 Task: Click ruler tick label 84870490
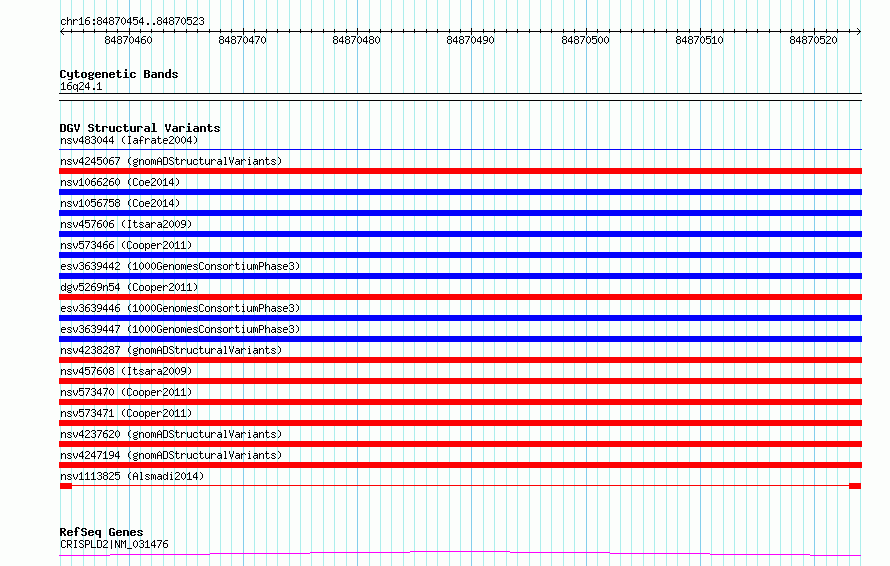pyautogui.click(x=471, y=40)
